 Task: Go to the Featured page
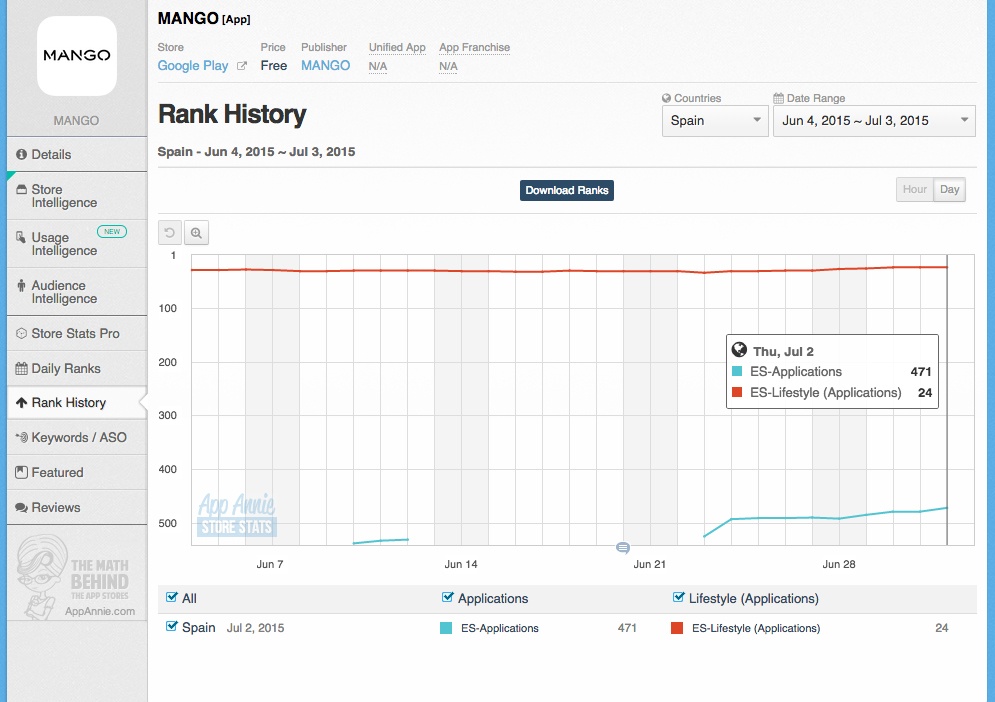click(x=77, y=472)
